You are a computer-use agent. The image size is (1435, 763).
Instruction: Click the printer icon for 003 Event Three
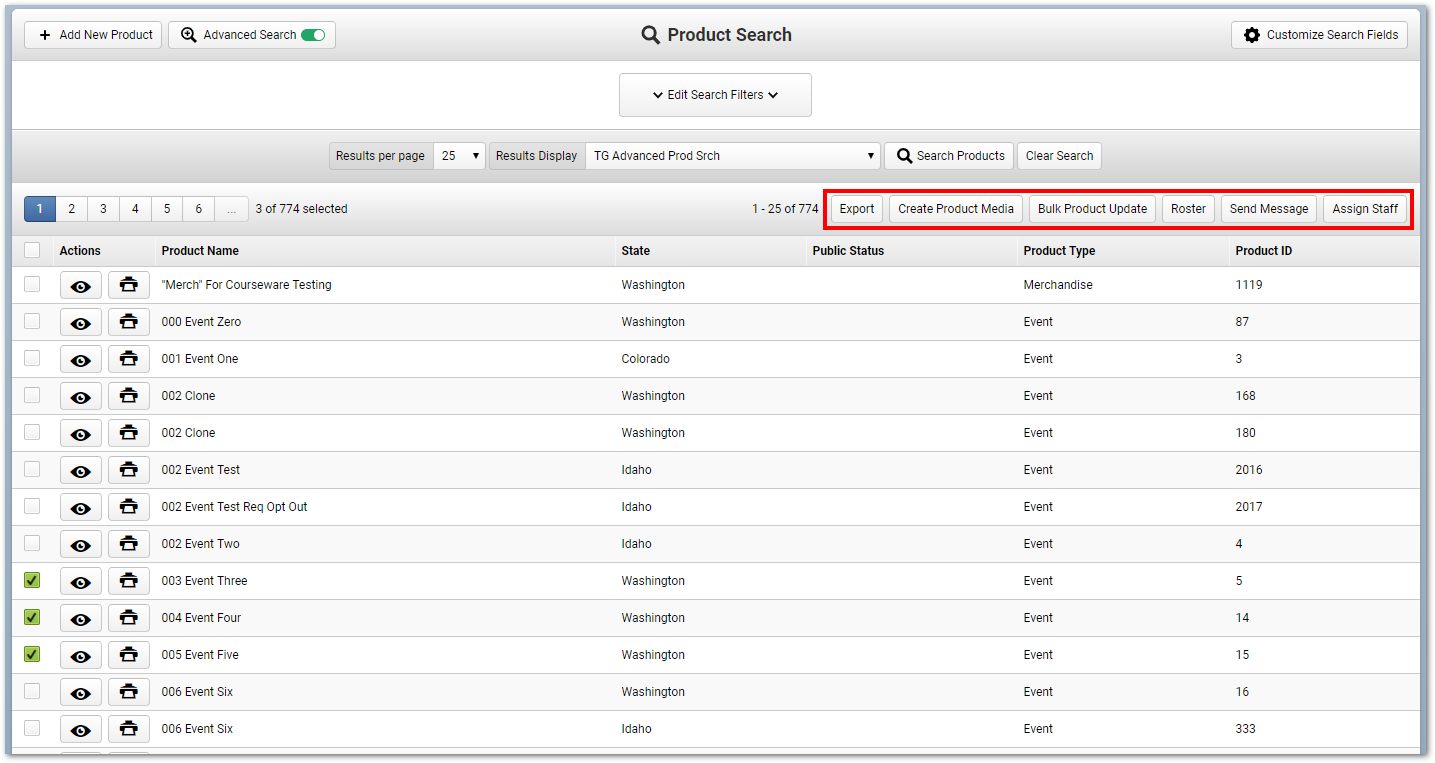point(129,582)
